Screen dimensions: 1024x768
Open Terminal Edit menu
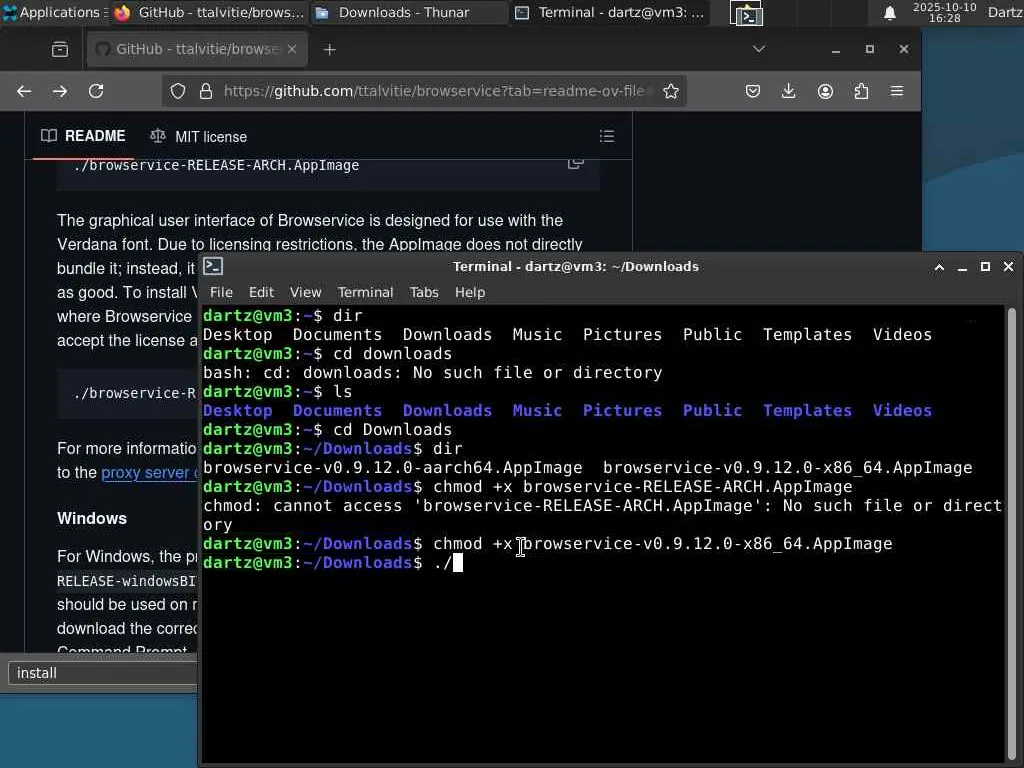click(261, 293)
